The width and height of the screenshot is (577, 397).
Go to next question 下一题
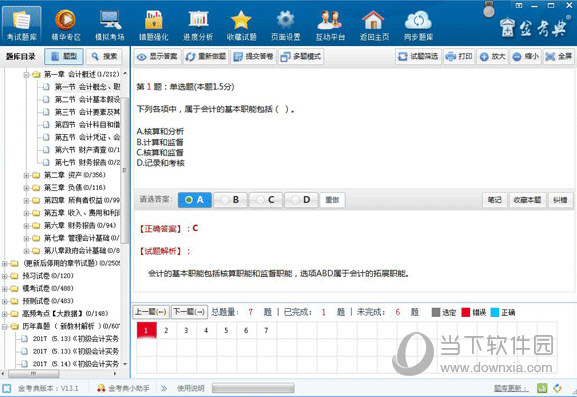coord(189,312)
